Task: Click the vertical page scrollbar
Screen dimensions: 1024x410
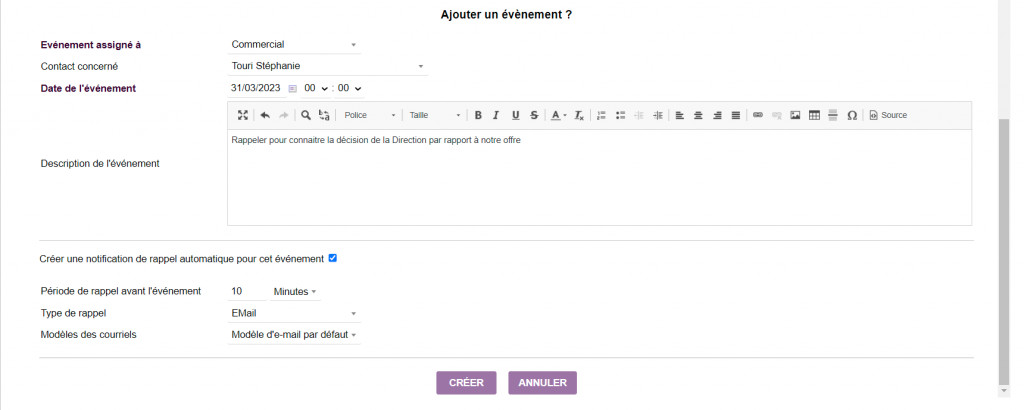Action: click(1004, 252)
